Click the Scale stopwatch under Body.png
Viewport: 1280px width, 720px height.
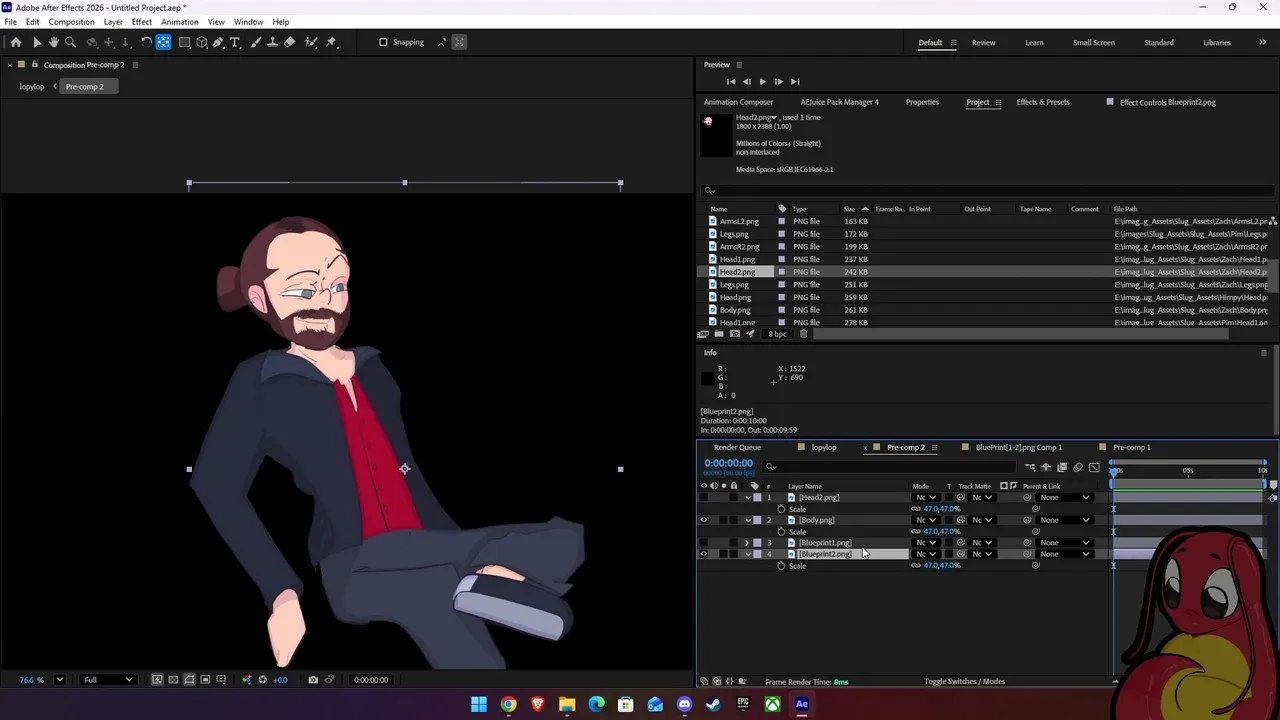click(781, 532)
